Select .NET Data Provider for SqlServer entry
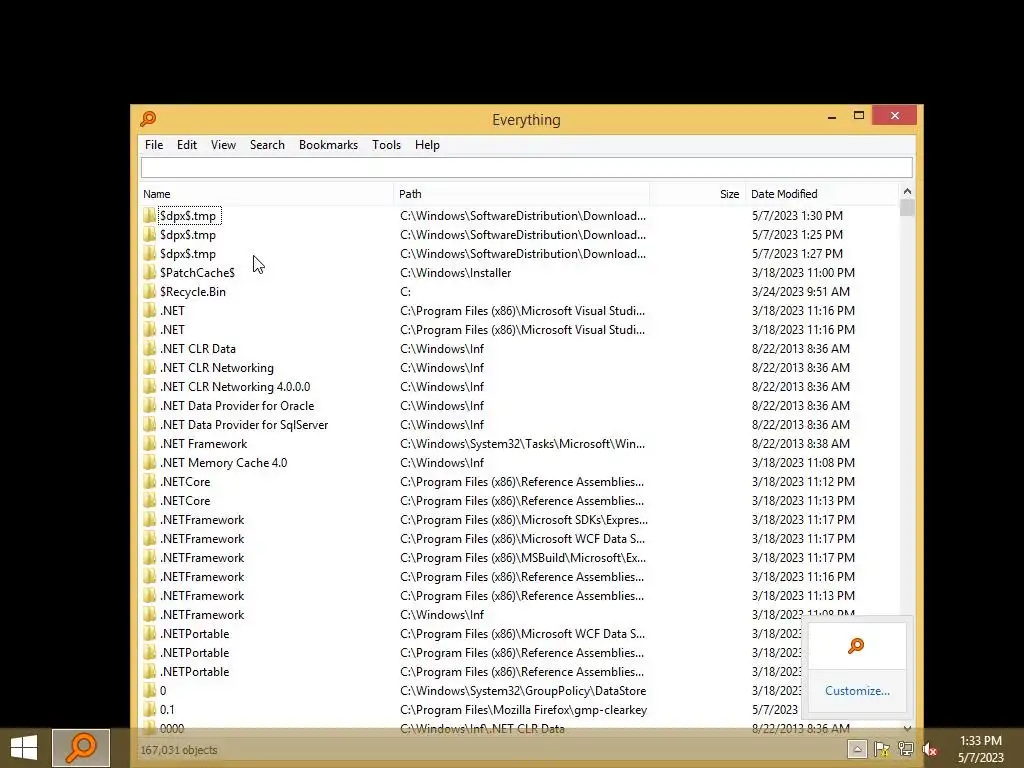 pyautogui.click(x=244, y=424)
